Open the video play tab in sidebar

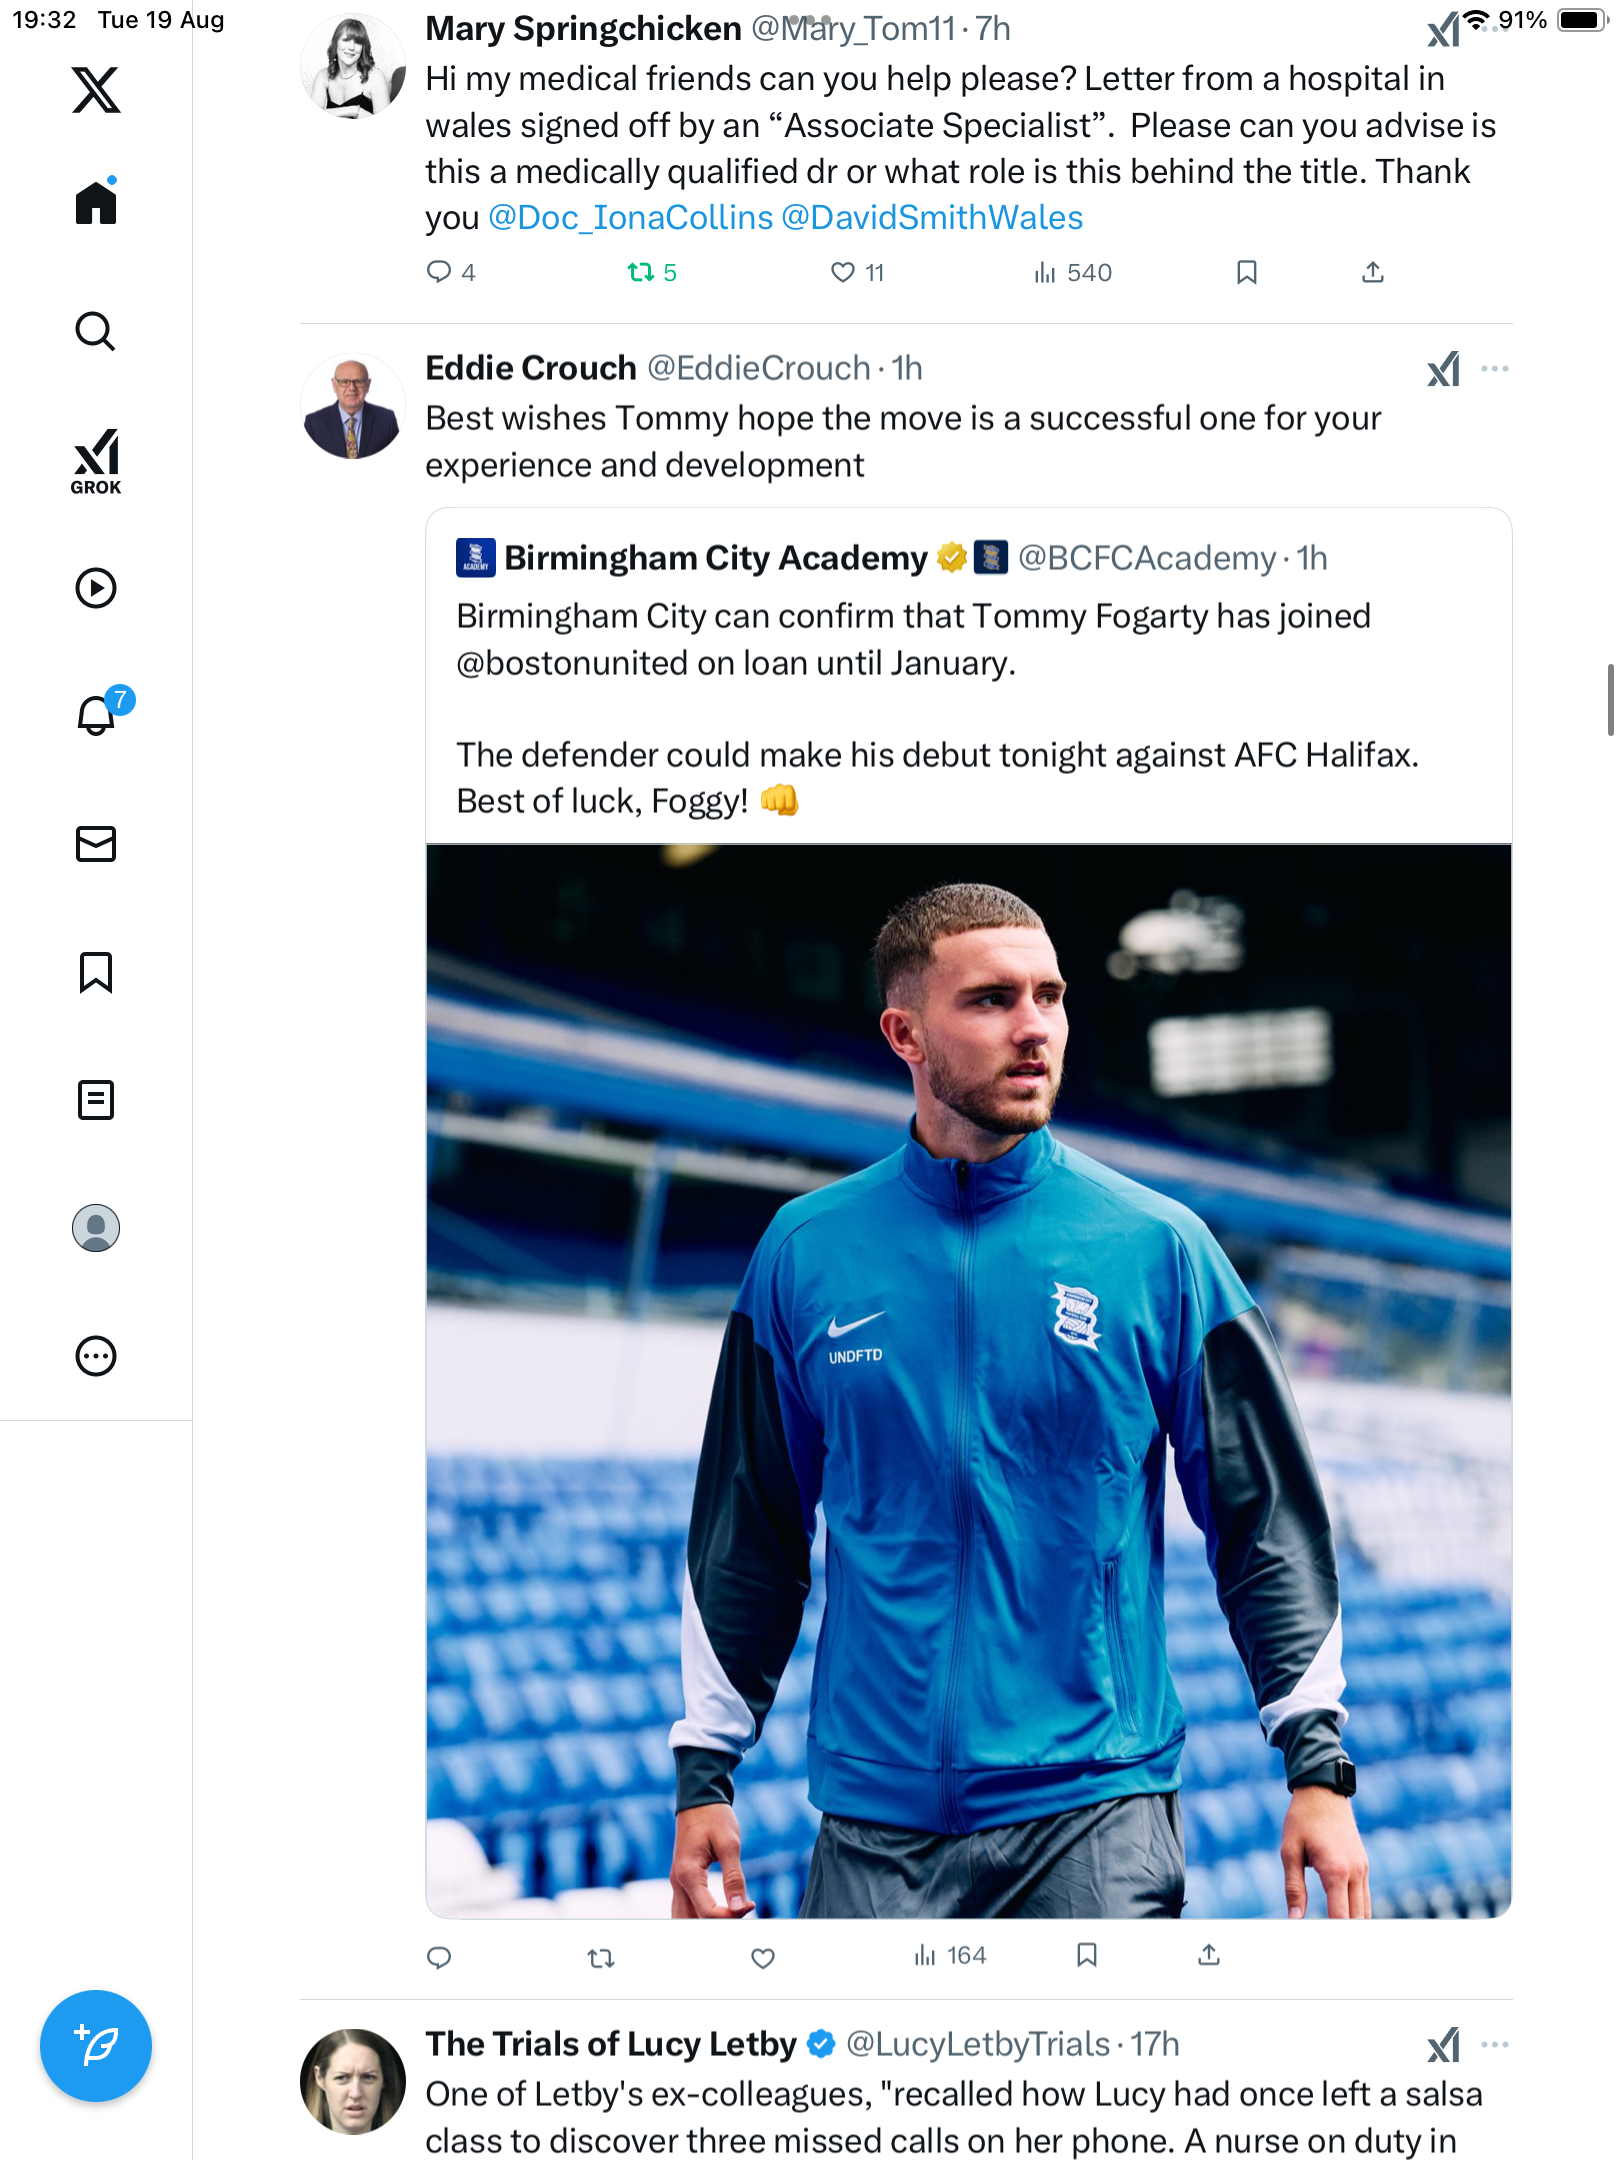click(96, 588)
